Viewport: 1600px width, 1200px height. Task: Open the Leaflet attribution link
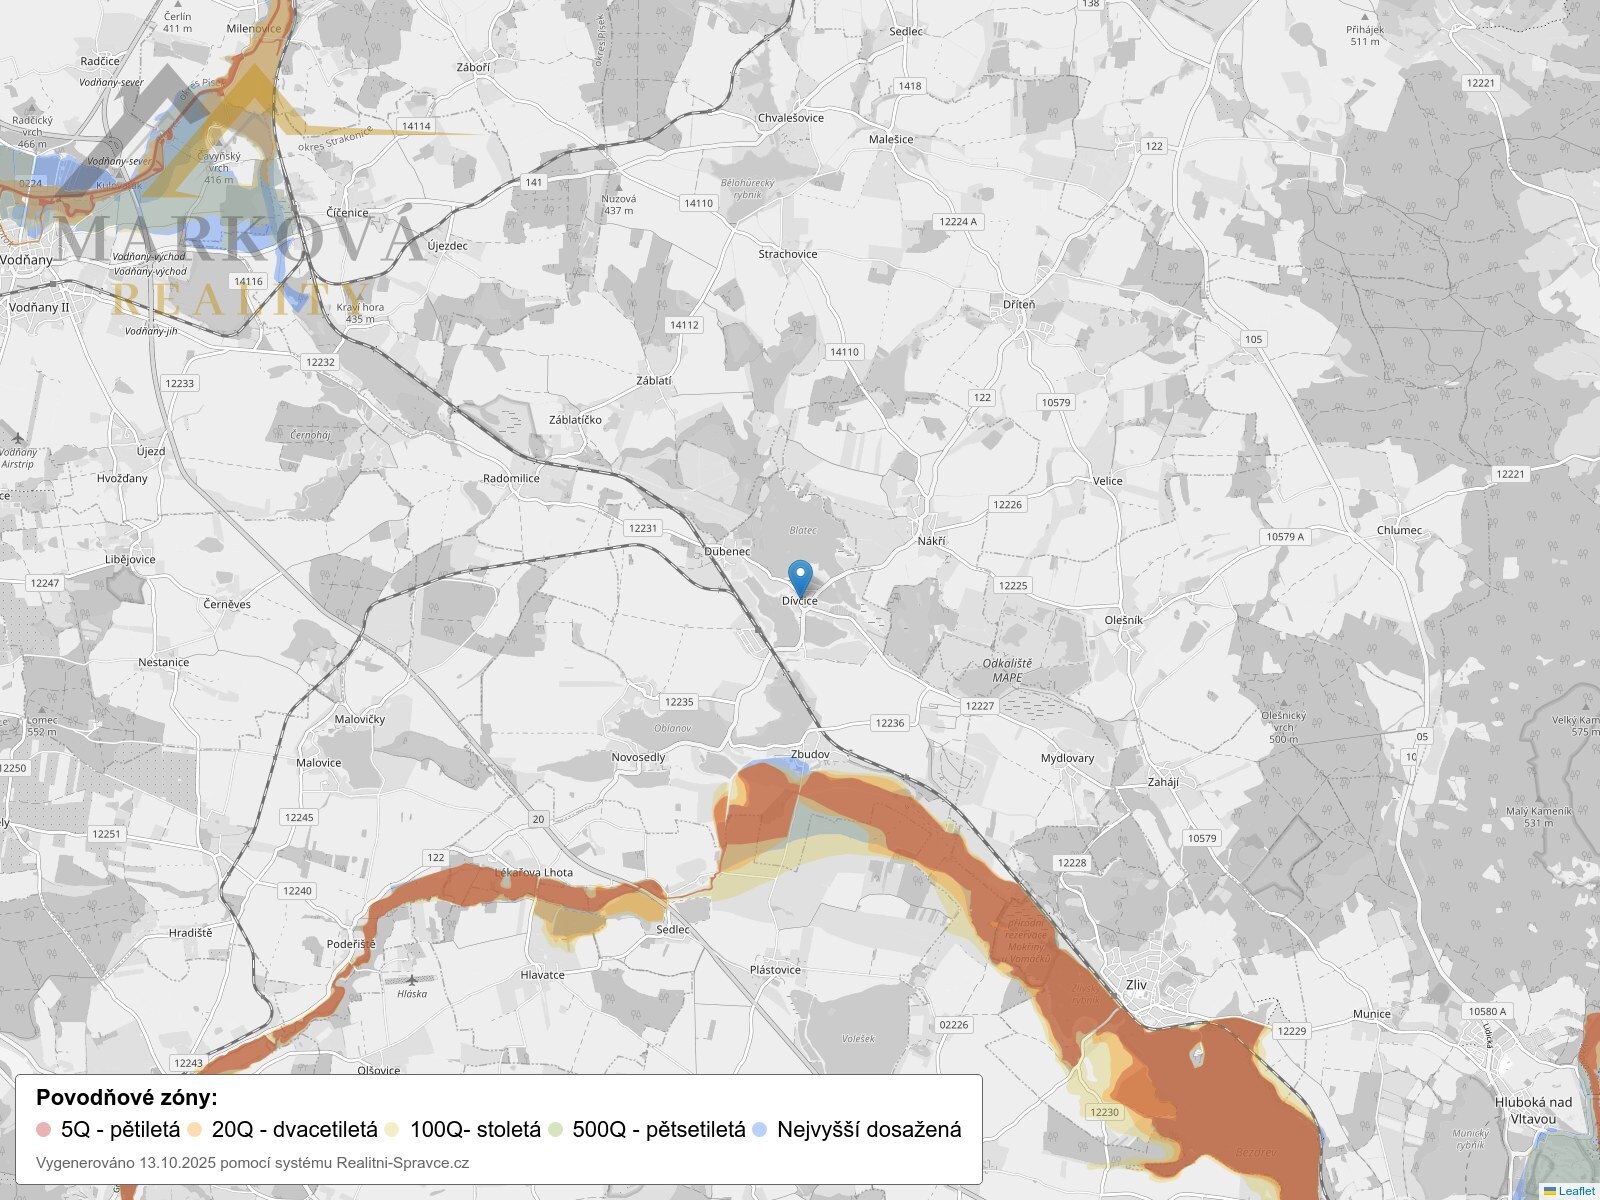pos(1576,1191)
